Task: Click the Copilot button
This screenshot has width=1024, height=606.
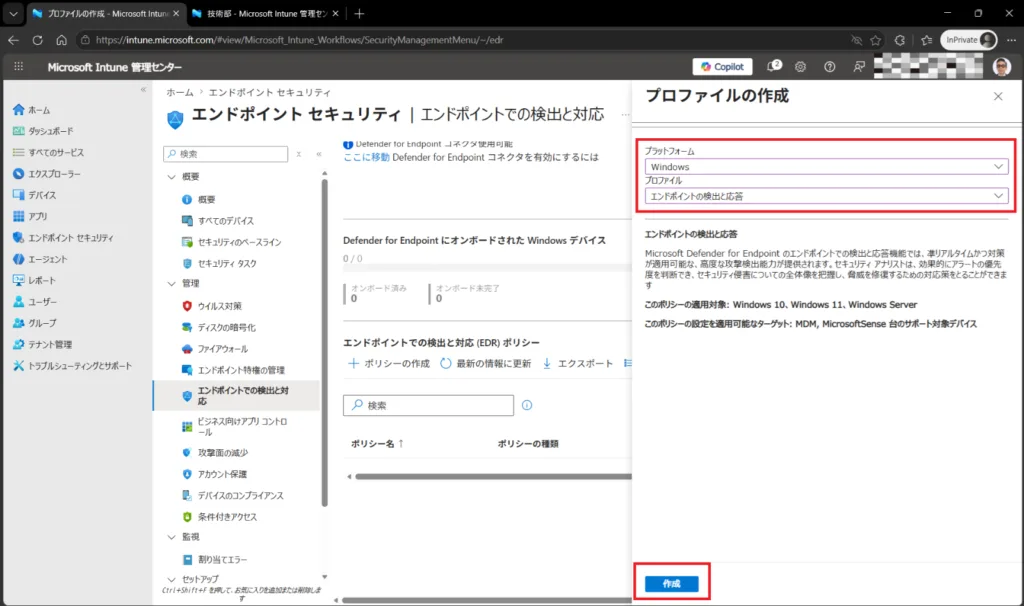Action: [722, 67]
